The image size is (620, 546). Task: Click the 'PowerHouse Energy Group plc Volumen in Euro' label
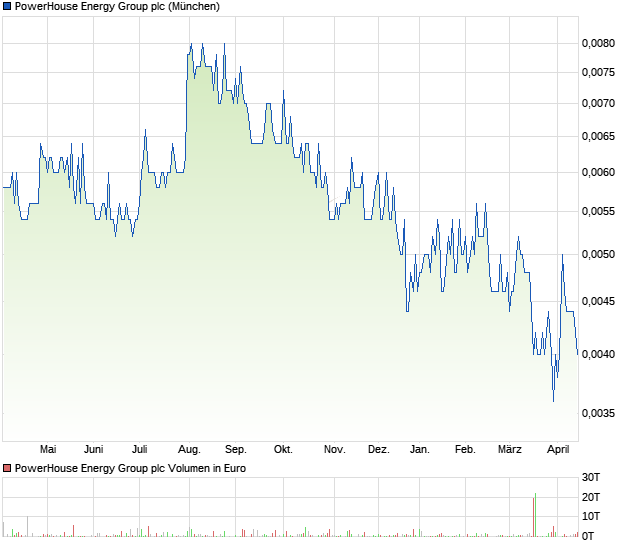click(130, 469)
